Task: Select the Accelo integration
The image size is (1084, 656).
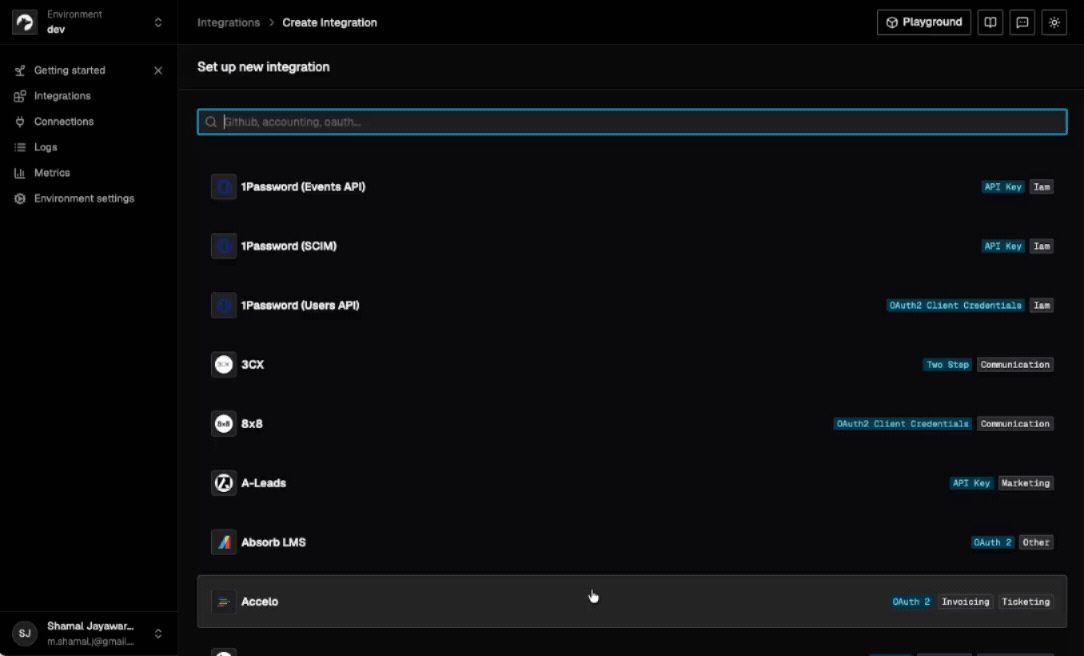Action: pos(632,601)
